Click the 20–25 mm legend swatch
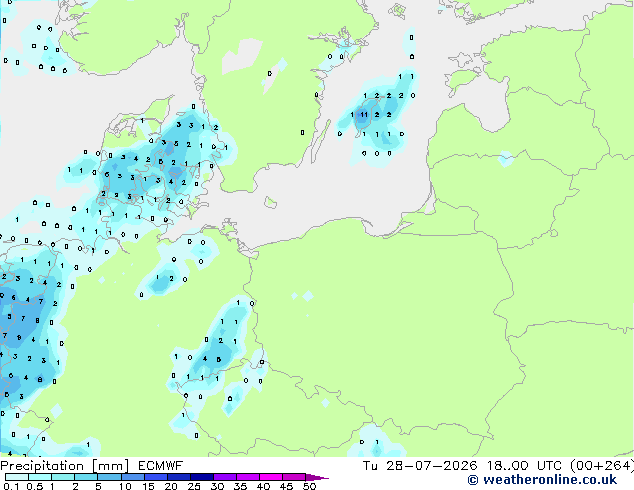 tap(179, 477)
